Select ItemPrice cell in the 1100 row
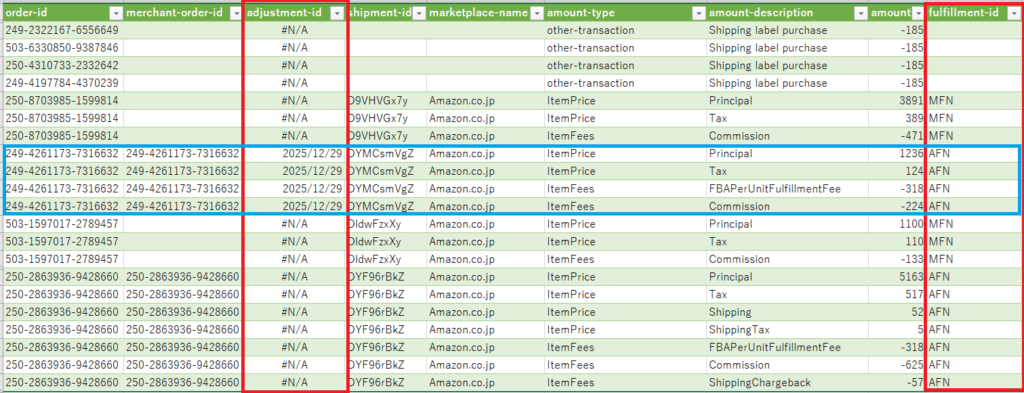 click(x=625, y=223)
